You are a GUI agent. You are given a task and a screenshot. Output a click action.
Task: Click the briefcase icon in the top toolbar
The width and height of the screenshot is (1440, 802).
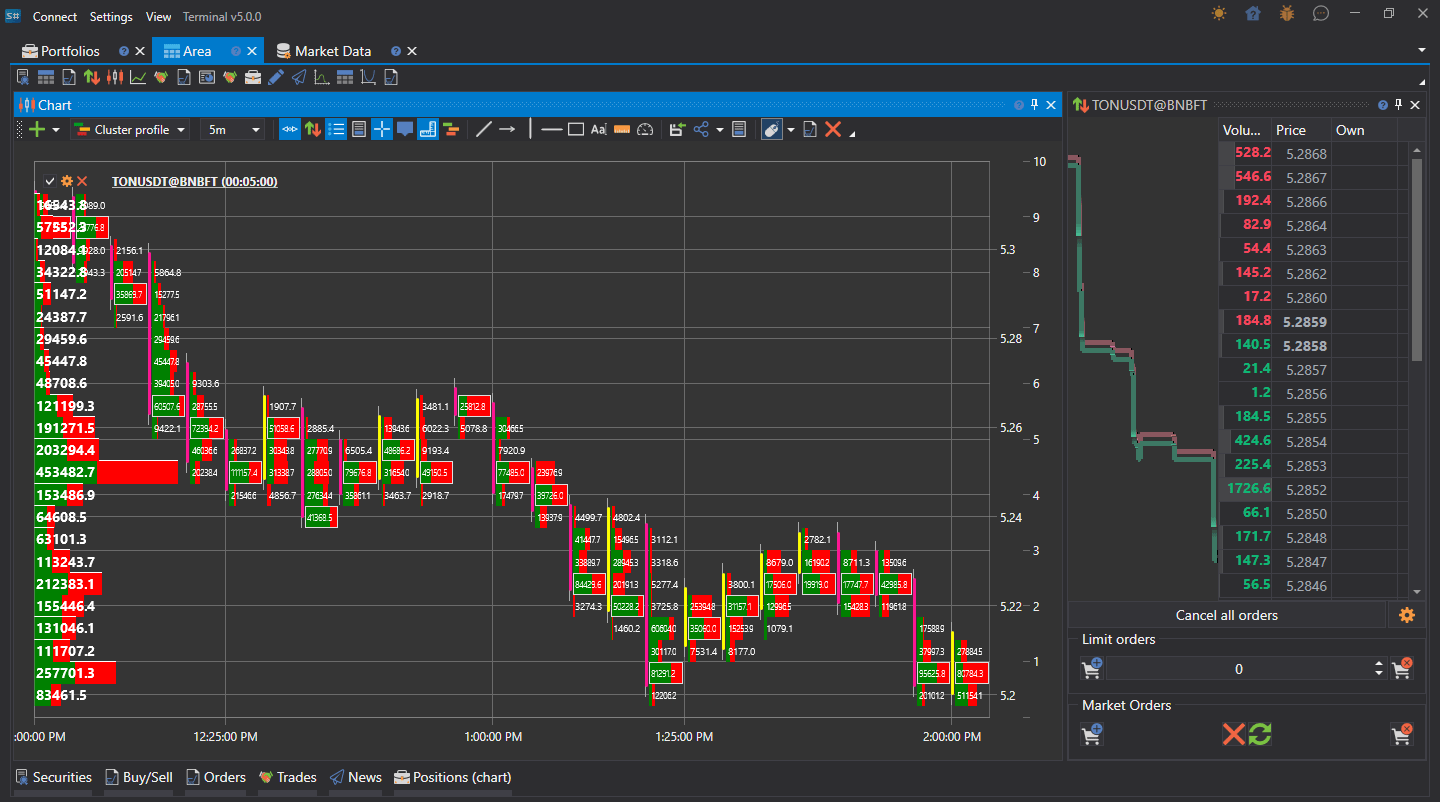tap(252, 76)
